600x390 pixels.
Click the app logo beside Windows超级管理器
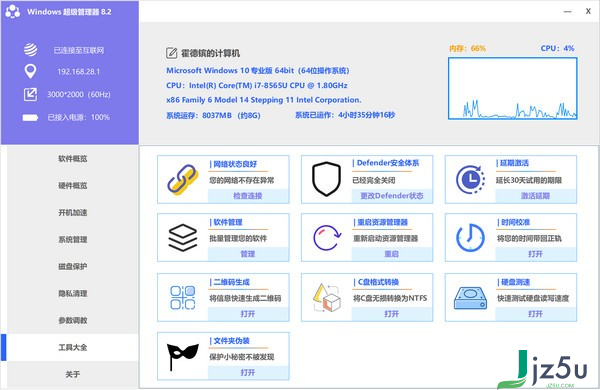point(13,11)
